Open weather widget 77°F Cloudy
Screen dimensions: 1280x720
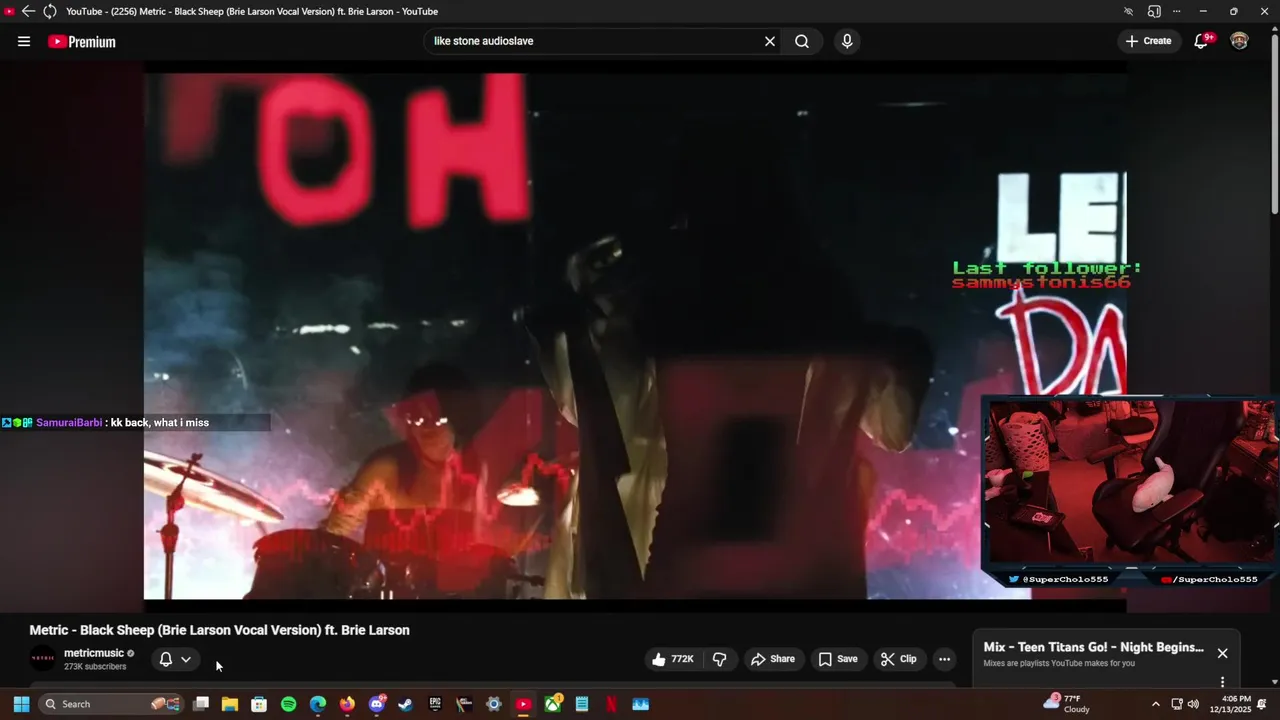coord(1066,703)
